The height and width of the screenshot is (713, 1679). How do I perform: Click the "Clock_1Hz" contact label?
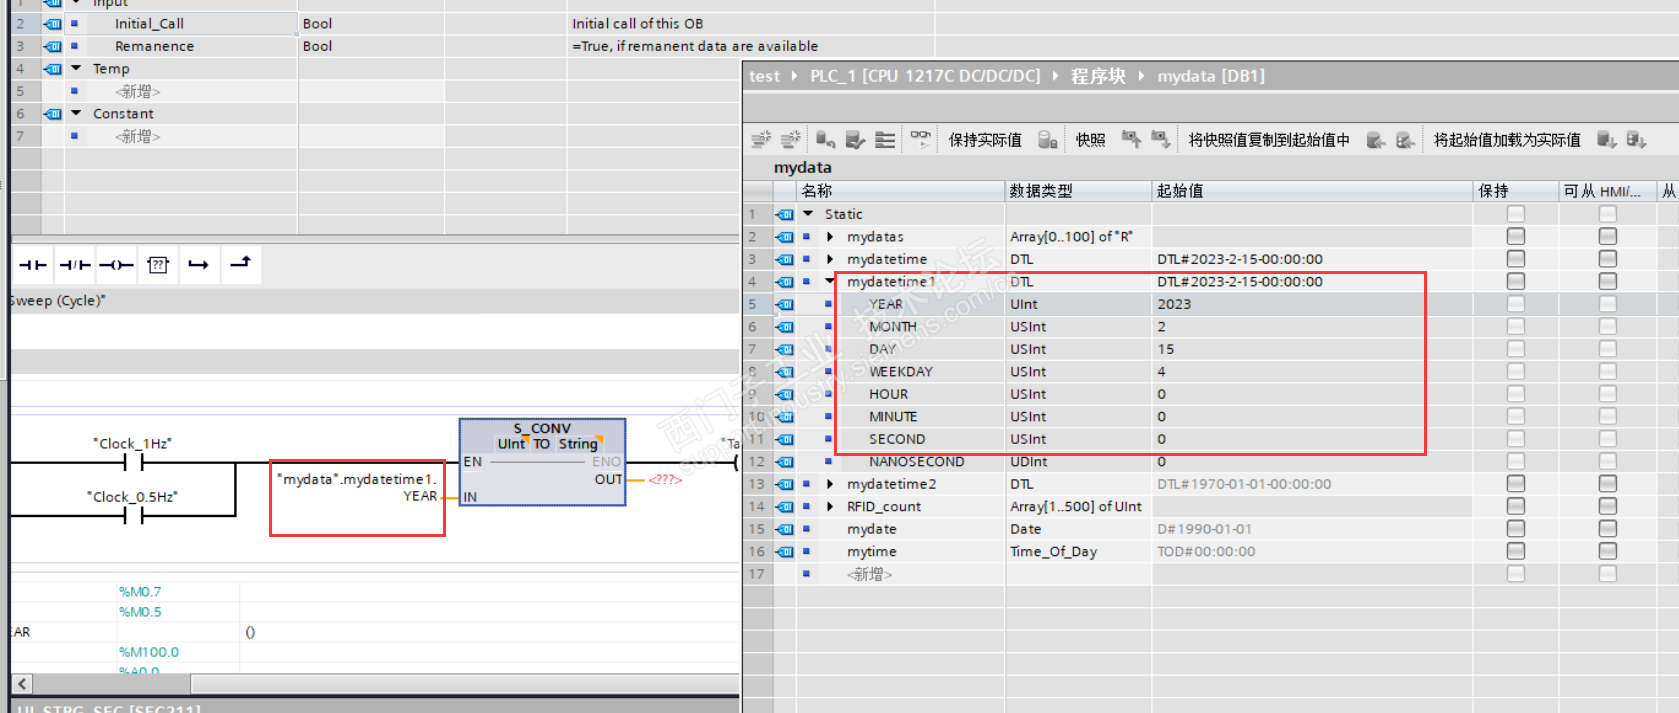(132, 443)
